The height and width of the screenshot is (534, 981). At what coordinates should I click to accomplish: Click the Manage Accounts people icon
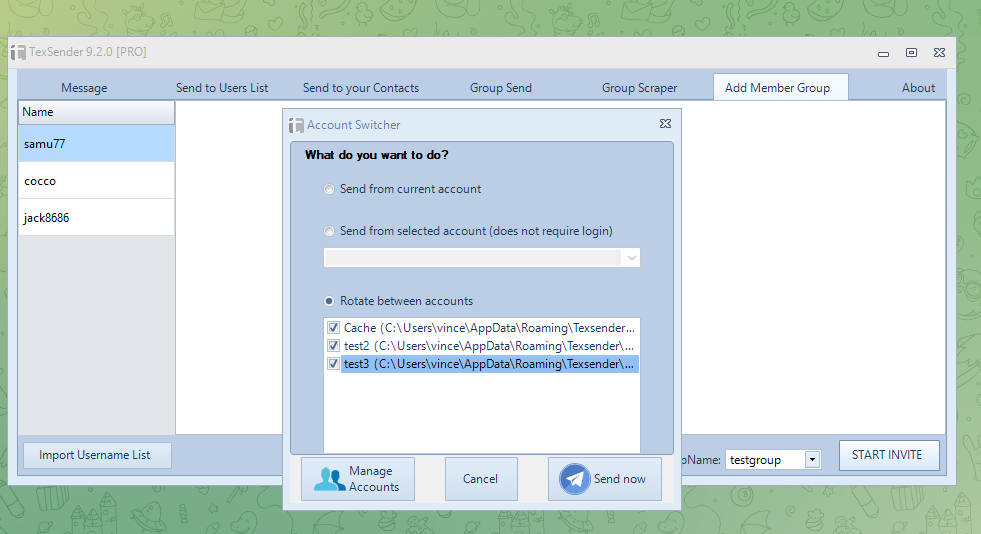(x=329, y=479)
